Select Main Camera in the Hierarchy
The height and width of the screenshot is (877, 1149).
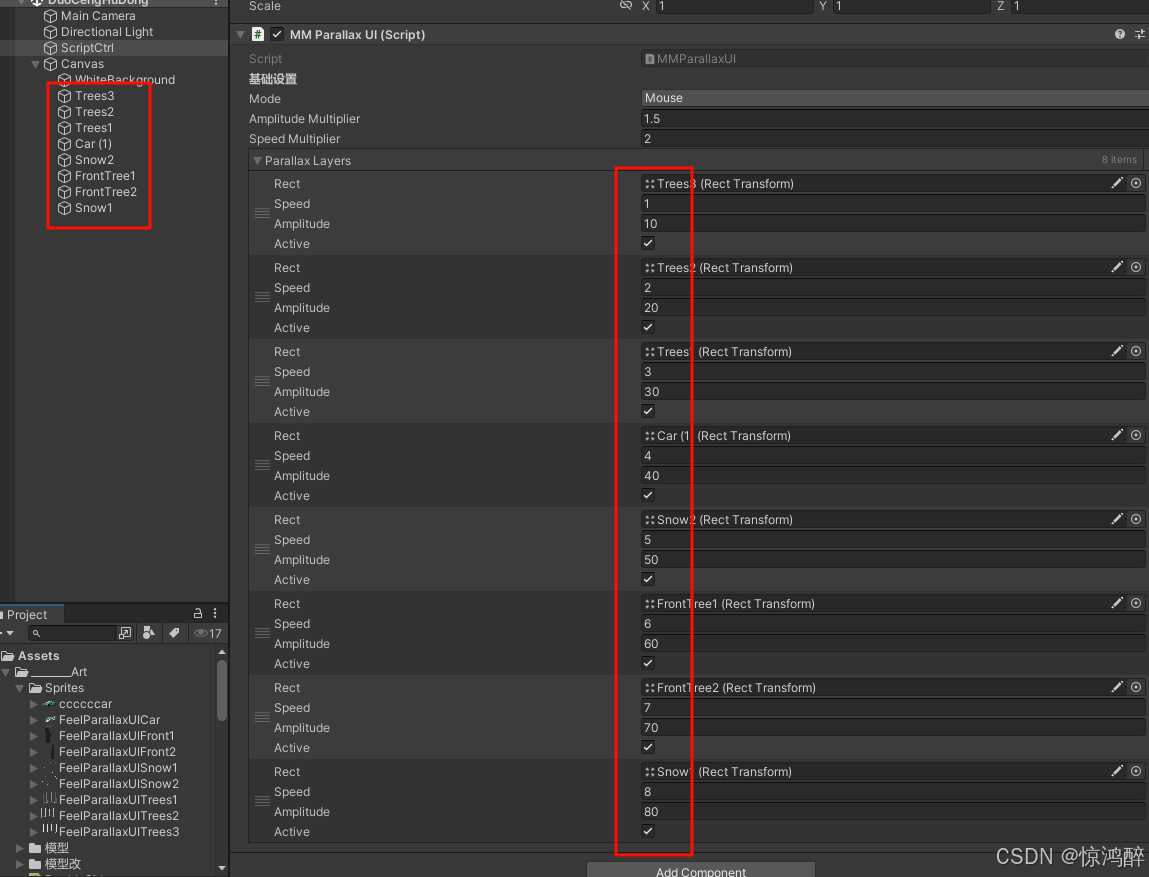[x=98, y=16]
